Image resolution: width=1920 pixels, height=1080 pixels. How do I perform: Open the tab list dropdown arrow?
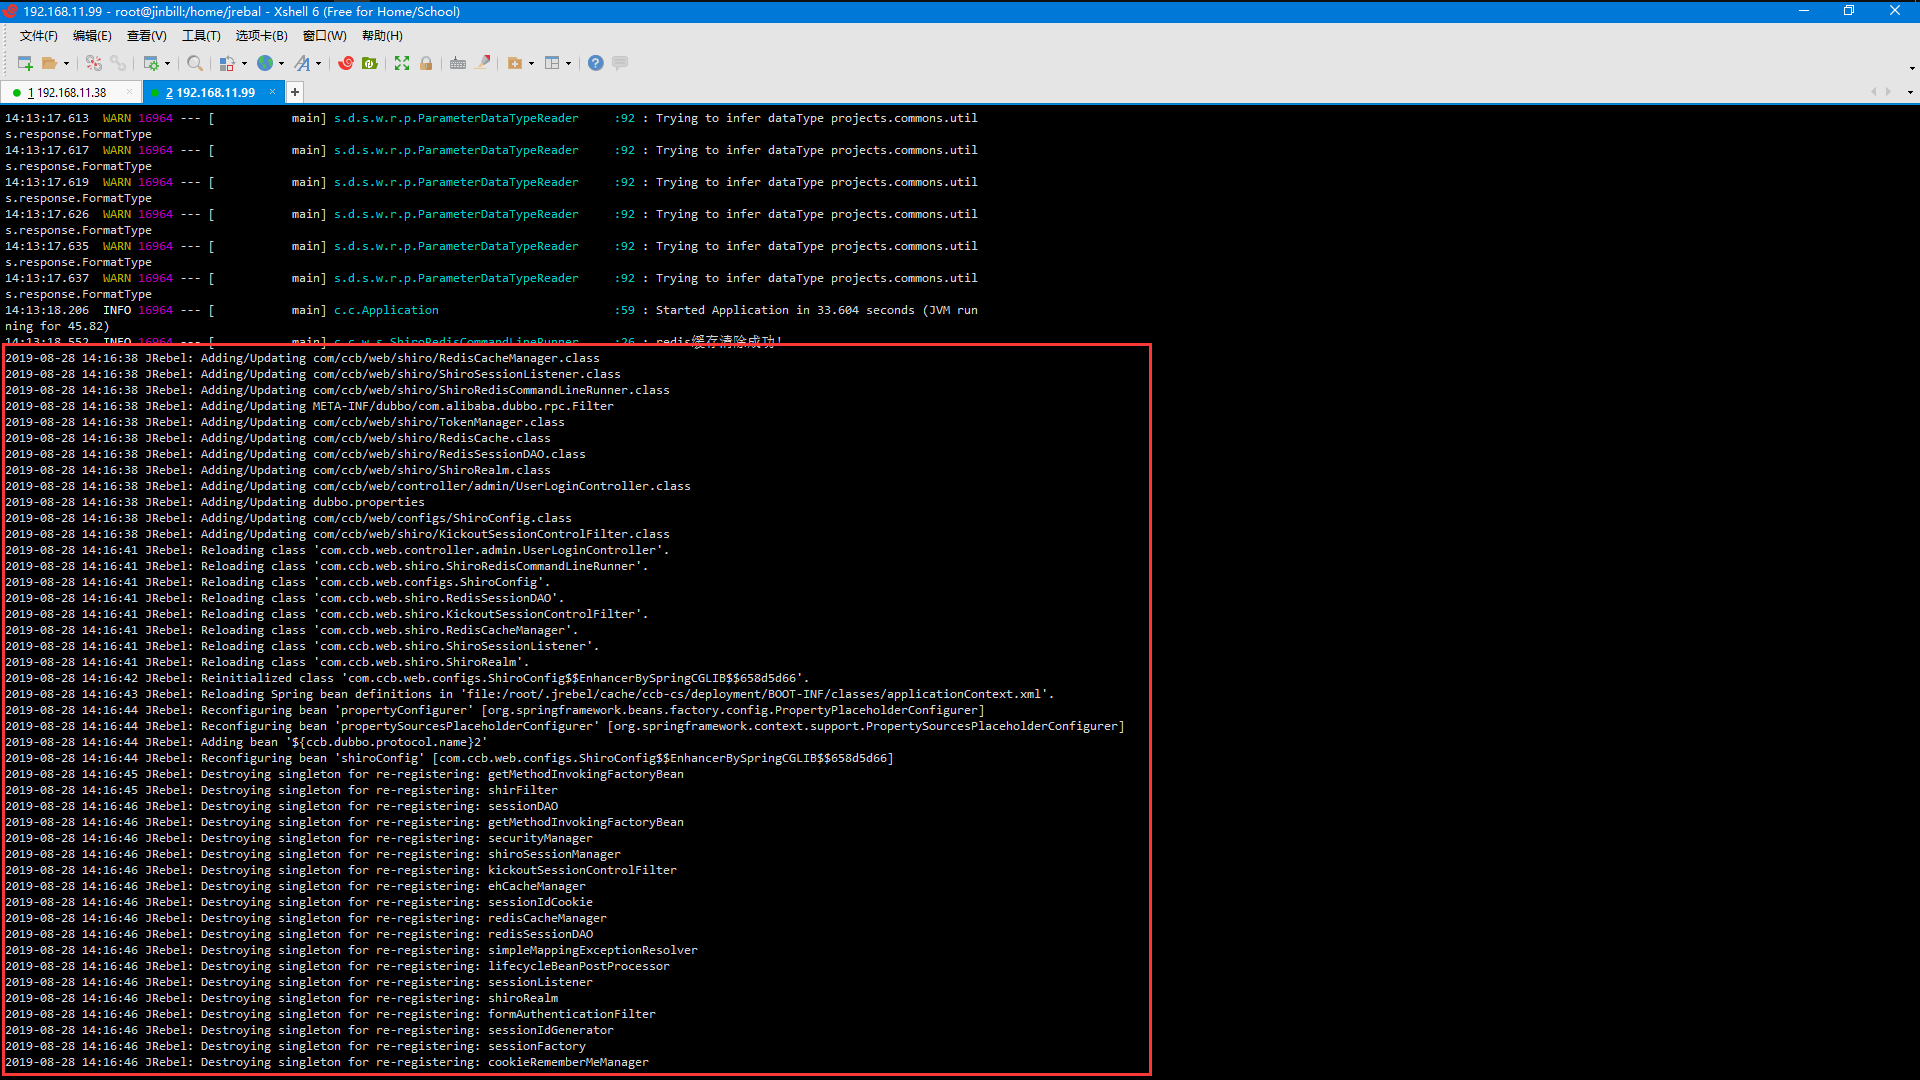pos(1910,93)
